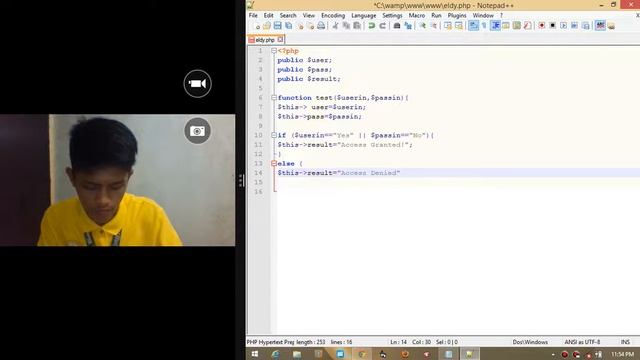Play back the recorded macro
This screenshot has width=640, height=360.
click(x=564, y=26)
